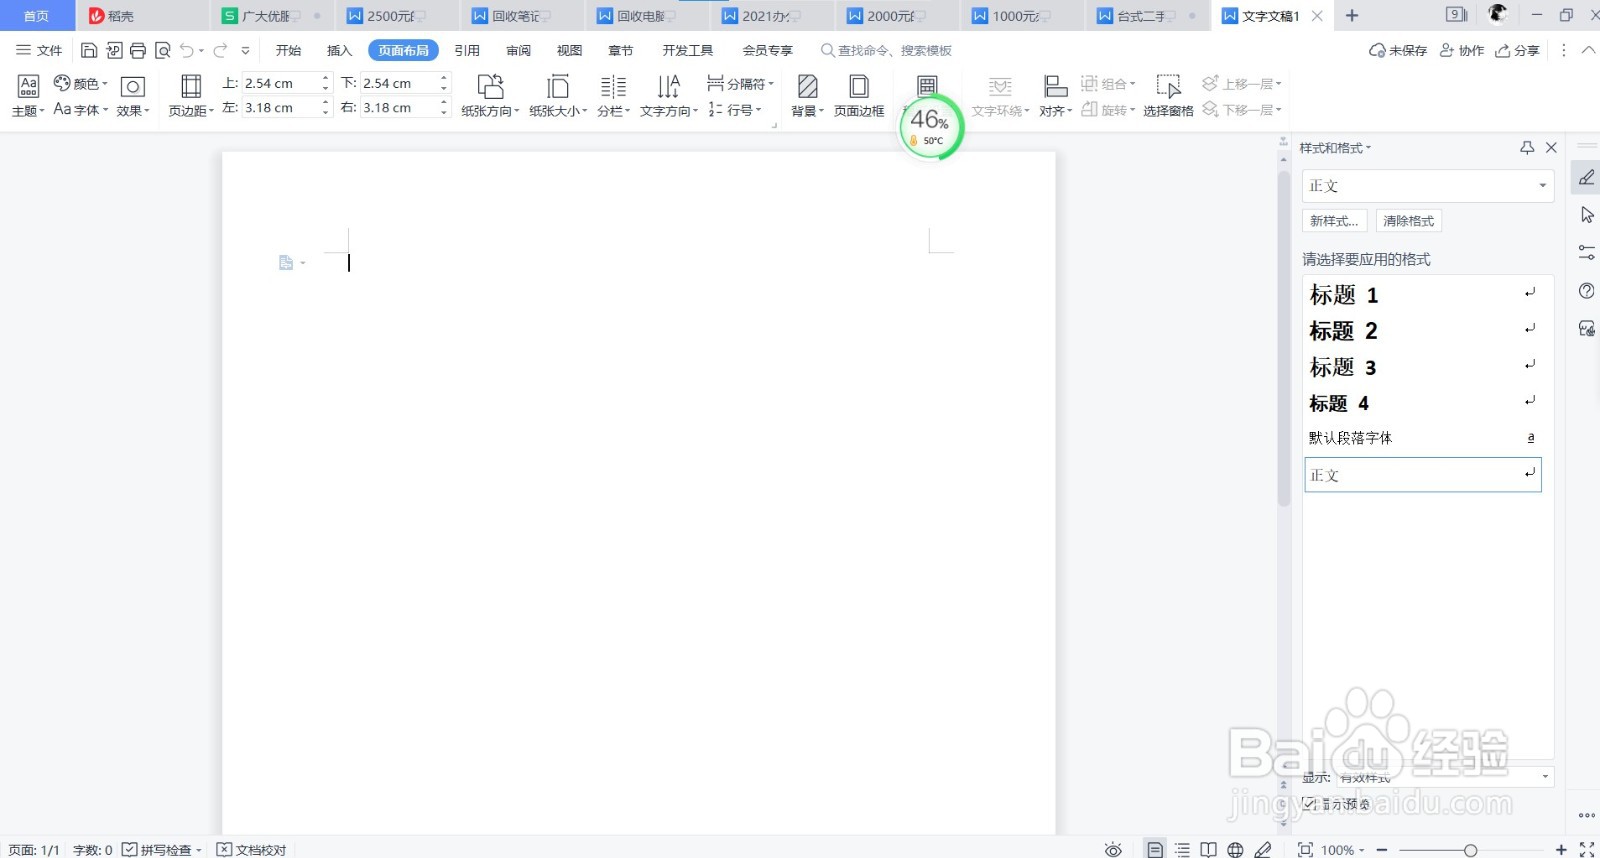The height and width of the screenshot is (858, 1600).
Task: Click the settings sliders icon in right sidebar
Action: click(x=1586, y=253)
